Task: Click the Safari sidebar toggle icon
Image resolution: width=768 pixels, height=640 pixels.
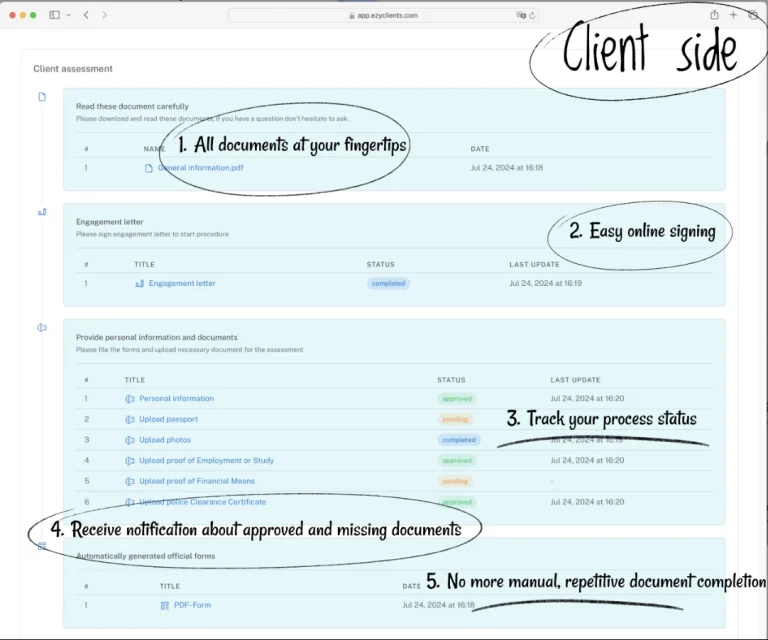Action: coord(54,15)
